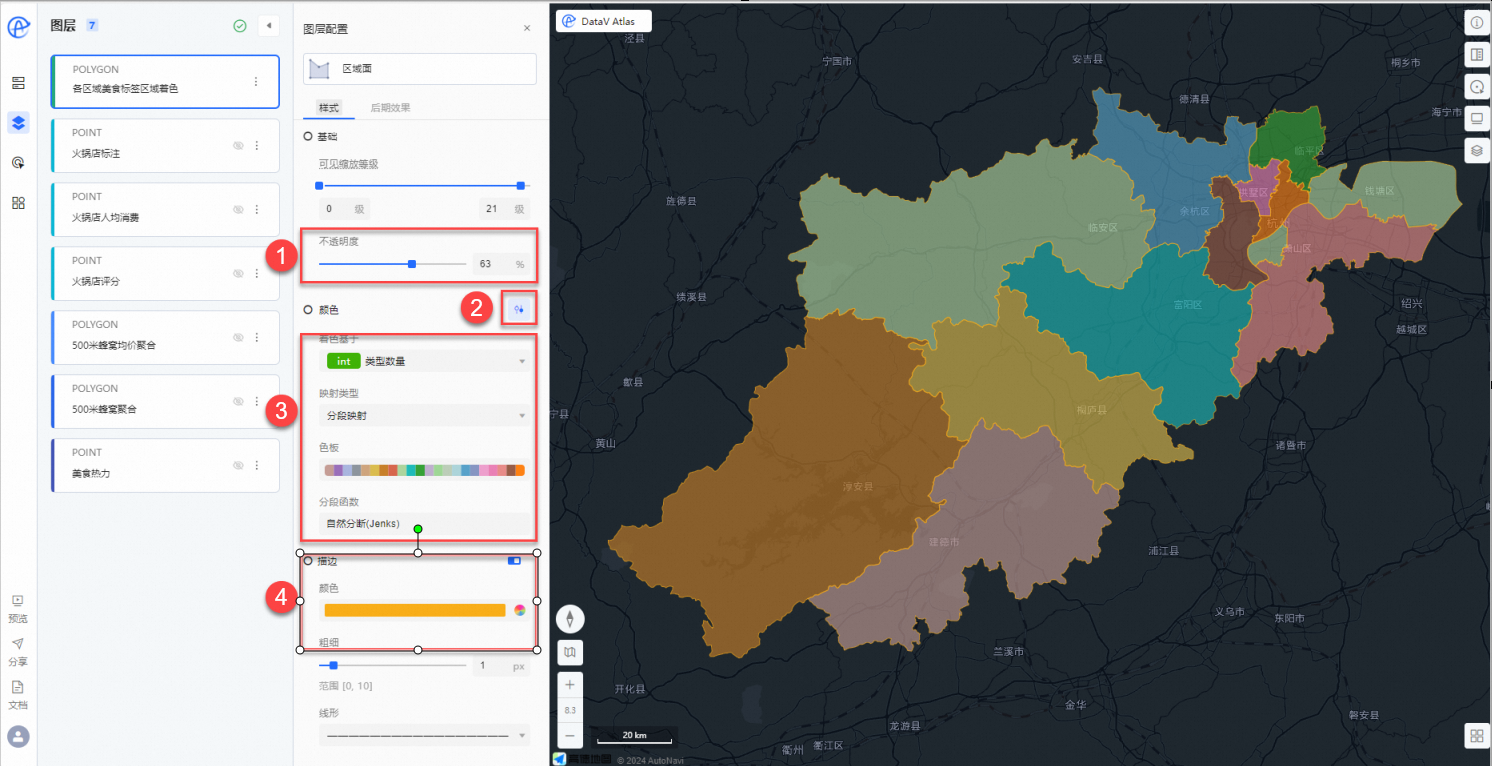Close the 图层配置 panel

tap(527, 28)
